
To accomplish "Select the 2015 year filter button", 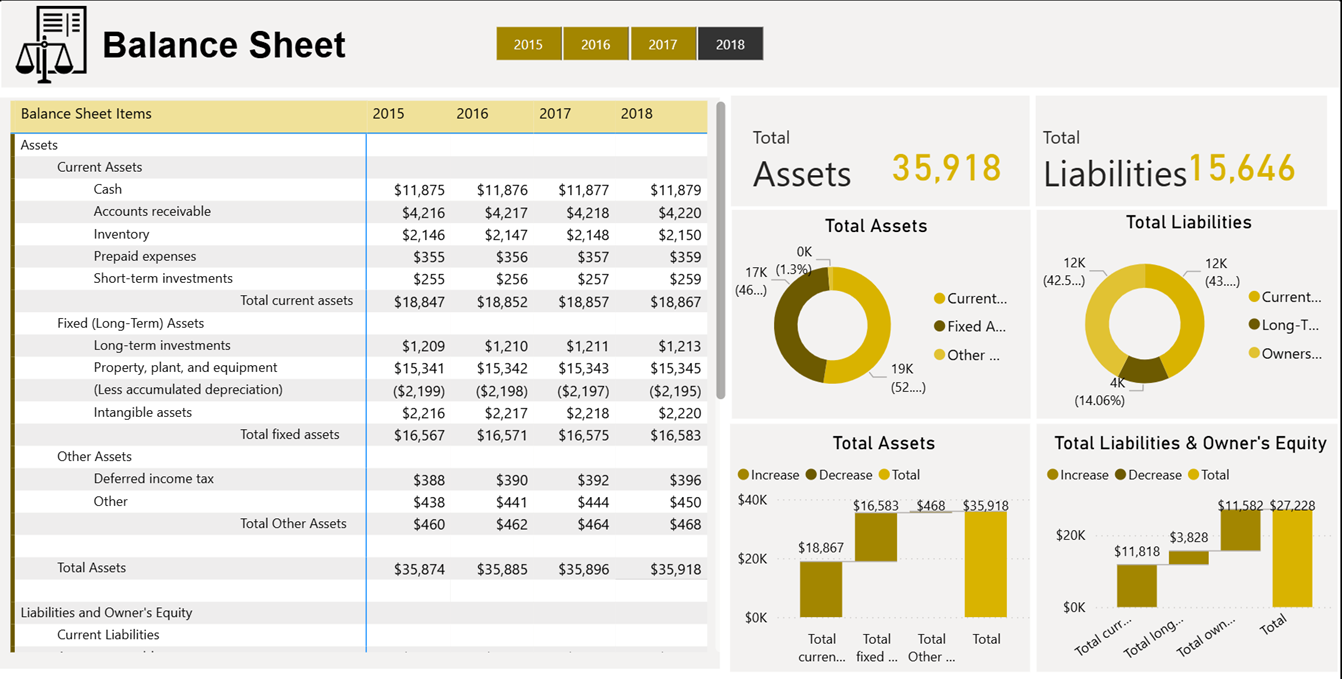I will click(x=529, y=43).
